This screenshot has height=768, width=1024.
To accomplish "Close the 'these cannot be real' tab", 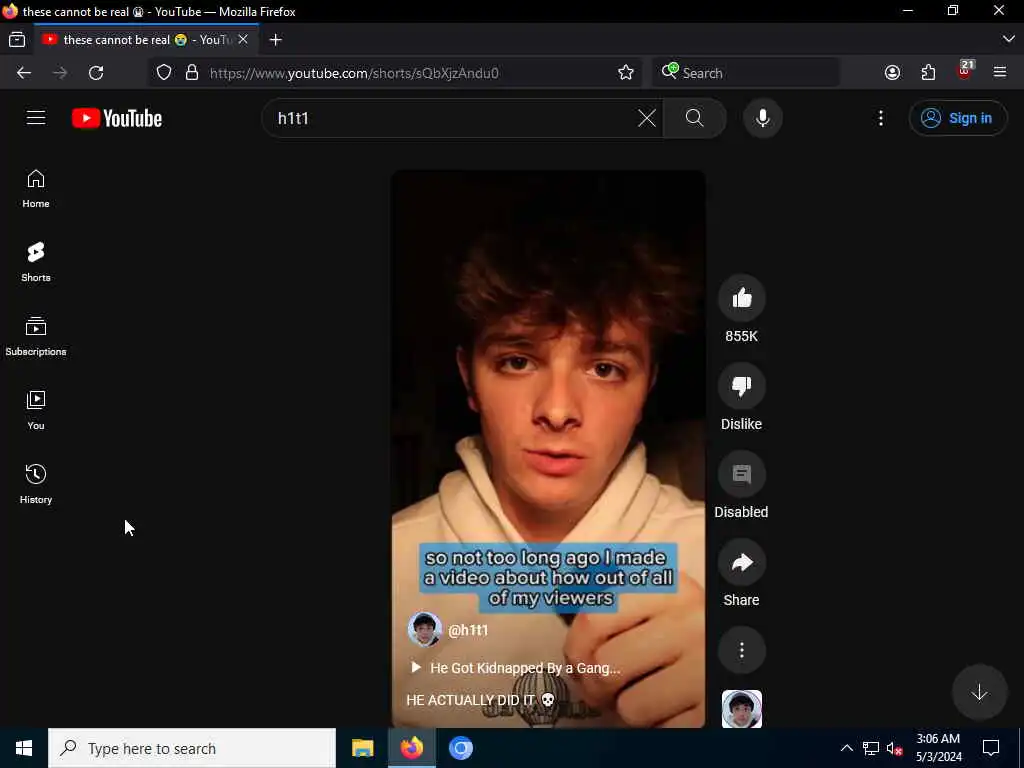I will point(243,40).
